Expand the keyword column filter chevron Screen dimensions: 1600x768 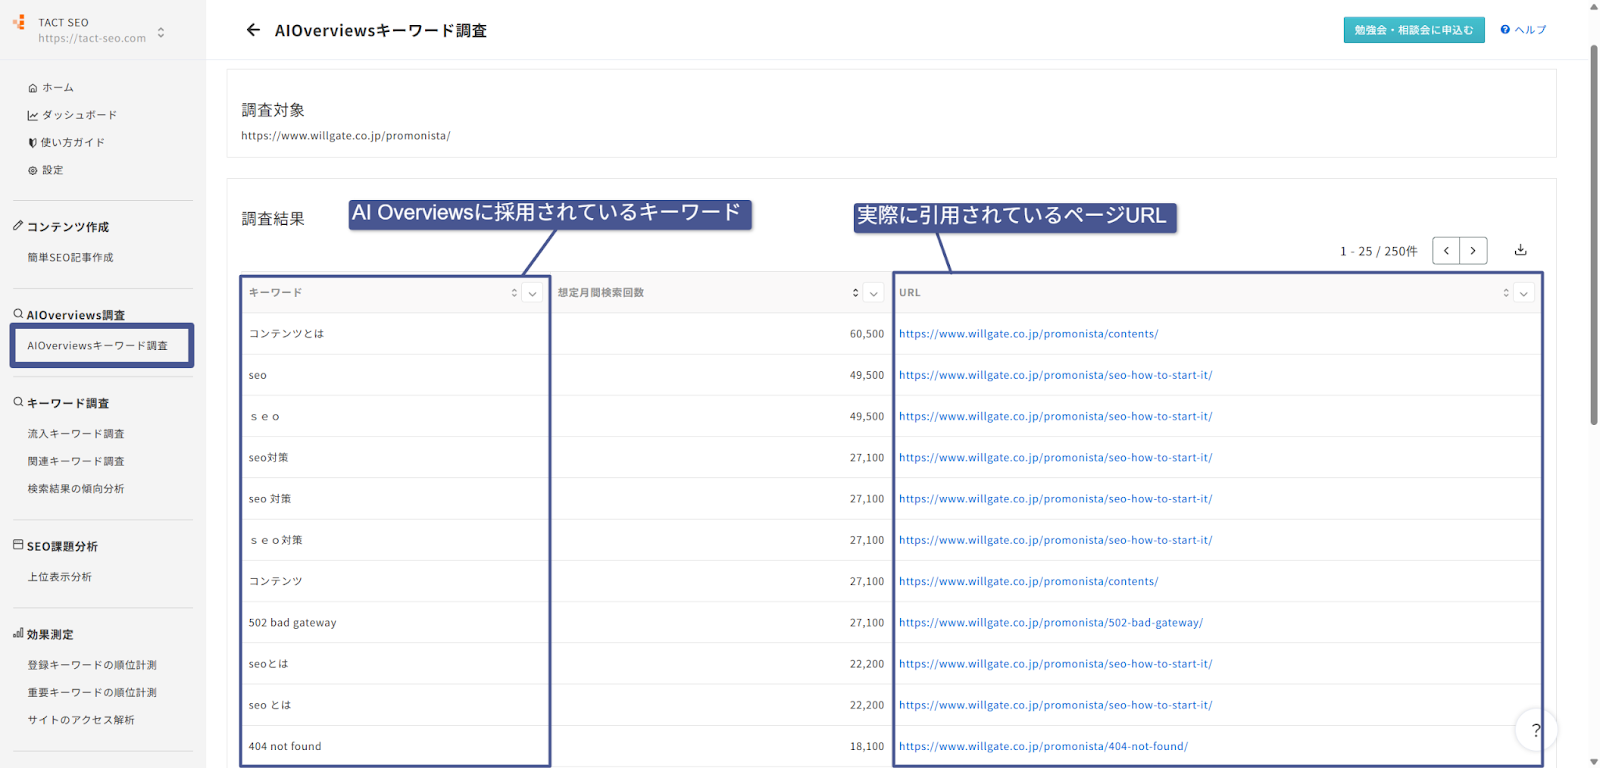point(533,293)
